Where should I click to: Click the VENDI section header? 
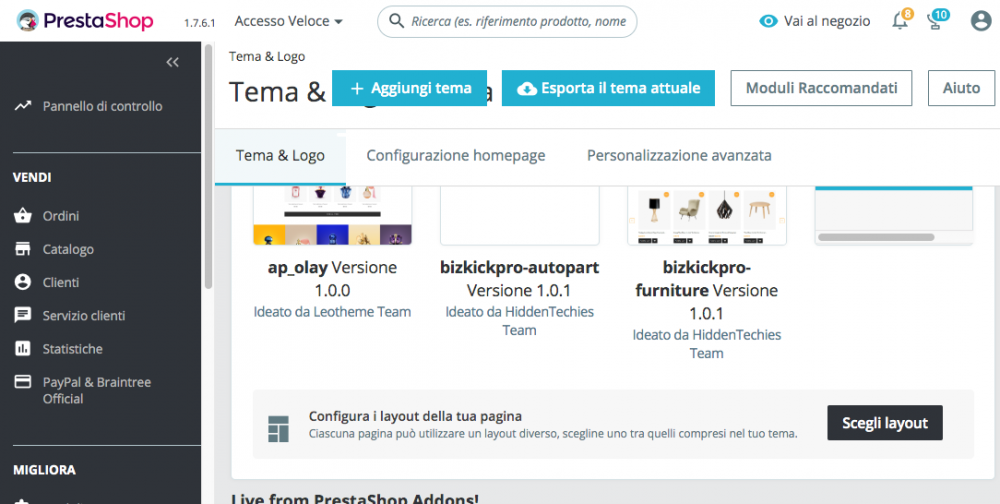pos(32,177)
